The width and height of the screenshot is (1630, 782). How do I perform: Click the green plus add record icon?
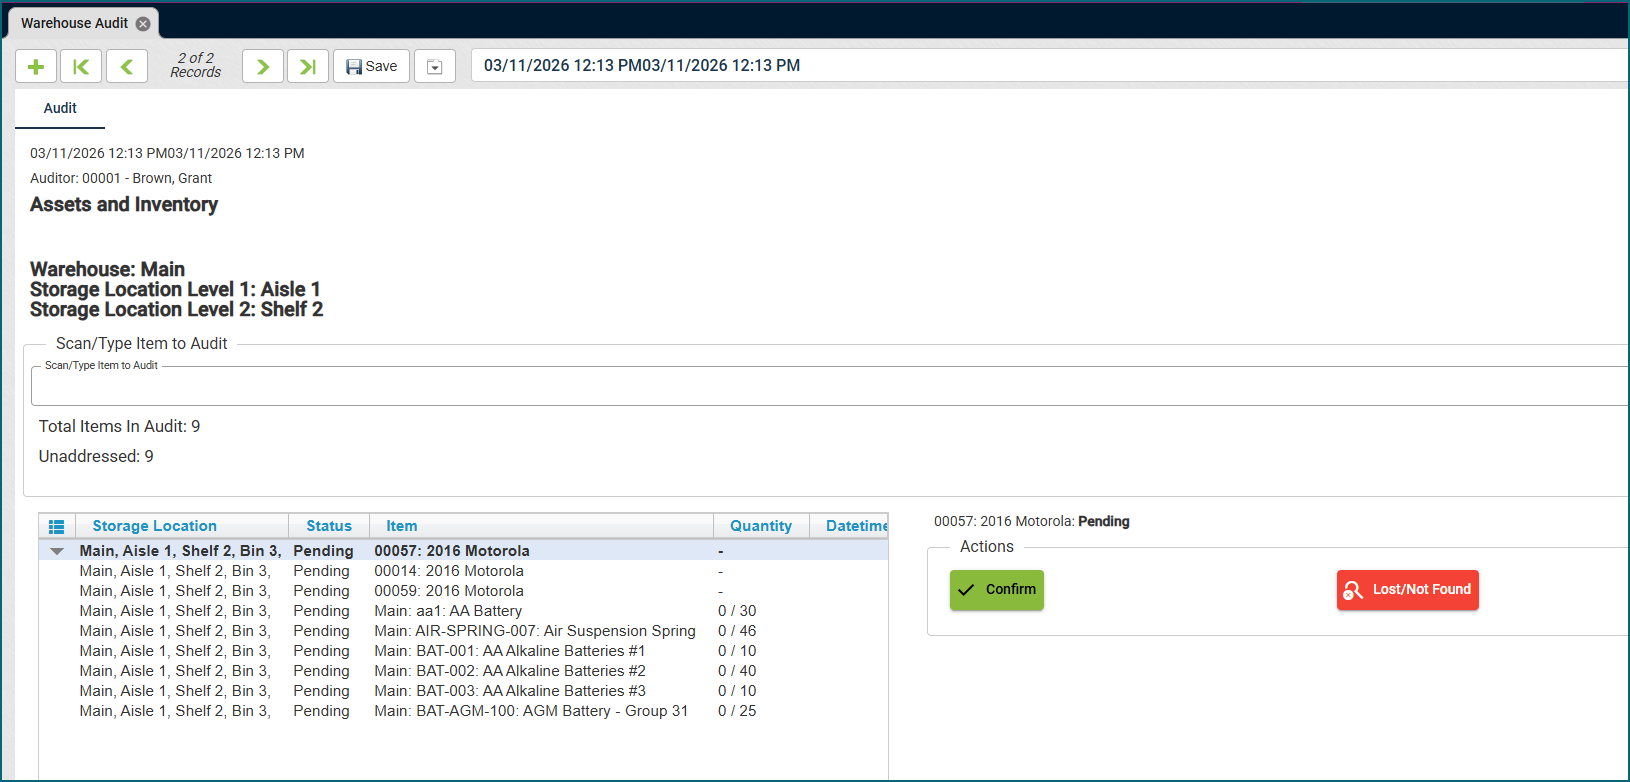click(x=36, y=66)
